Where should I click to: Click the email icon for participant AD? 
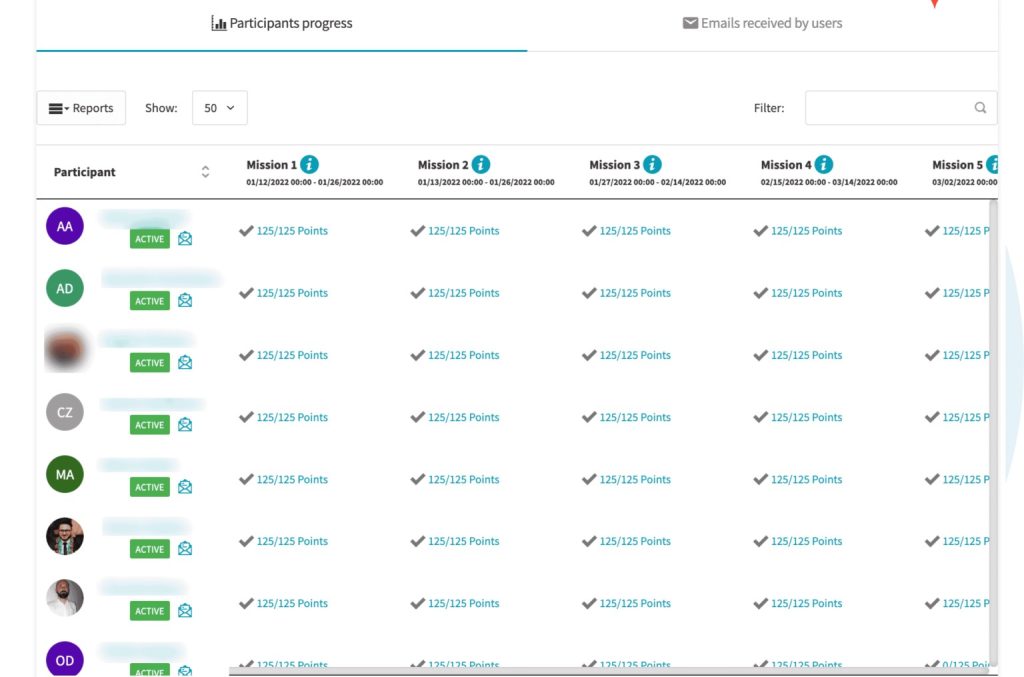(x=185, y=300)
